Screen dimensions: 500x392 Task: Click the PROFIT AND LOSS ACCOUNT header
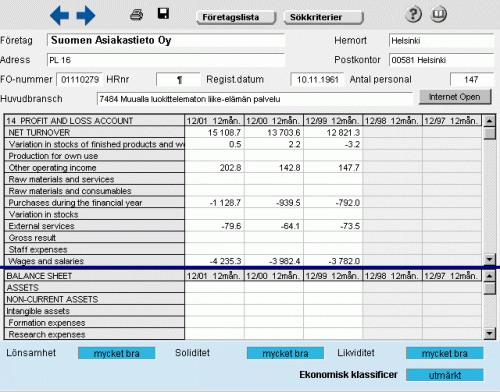pyautogui.click(x=94, y=121)
